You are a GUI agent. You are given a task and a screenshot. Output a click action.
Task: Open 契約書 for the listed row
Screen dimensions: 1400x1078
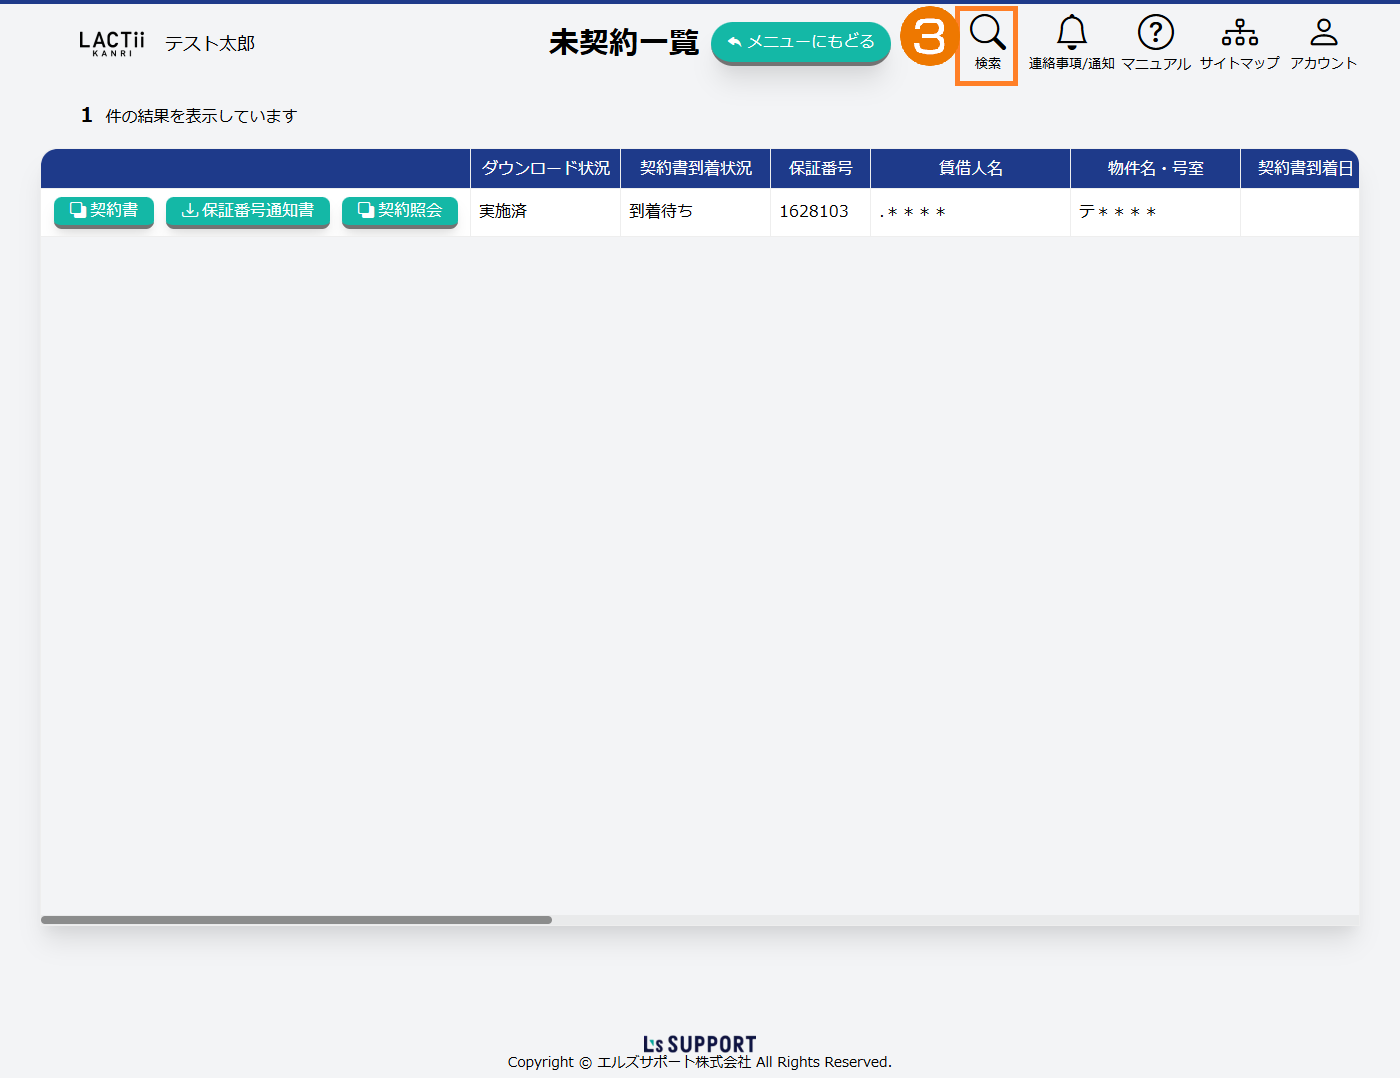(x=104, y=211)
